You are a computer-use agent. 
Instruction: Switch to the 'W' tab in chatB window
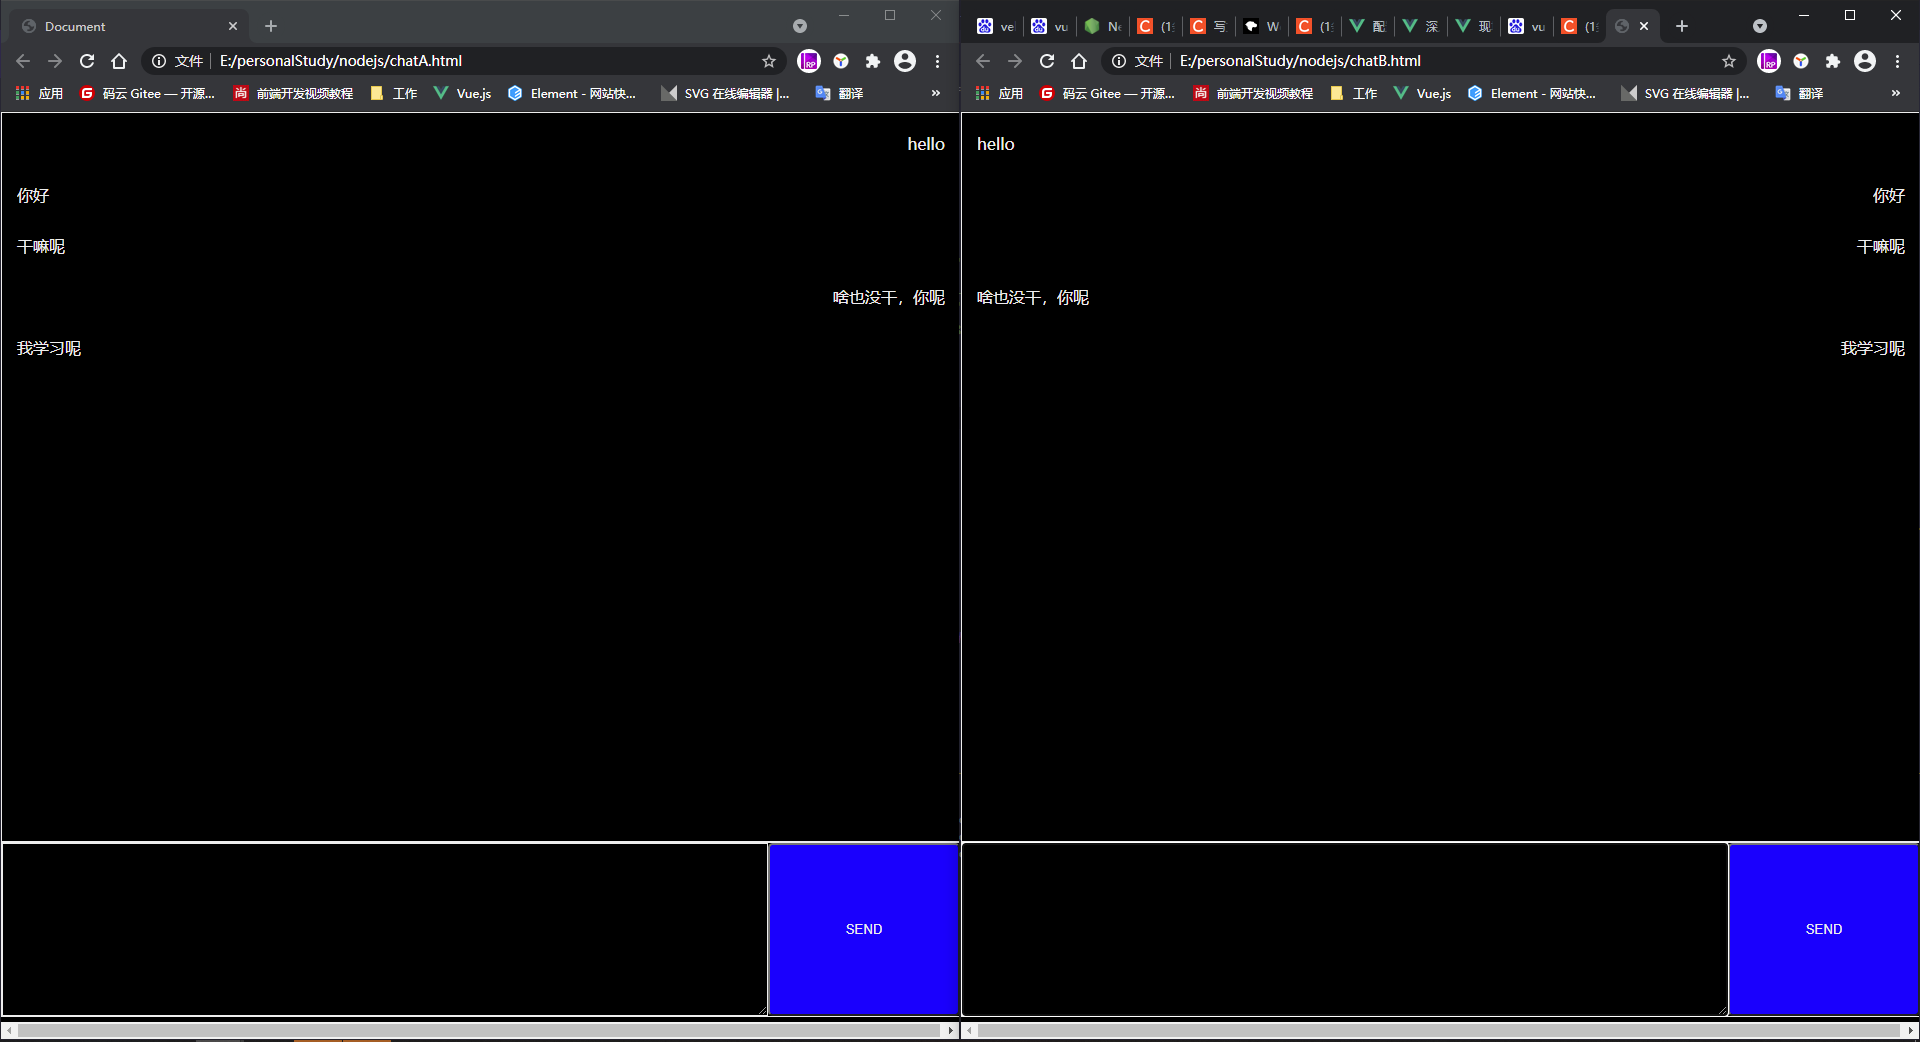[x=1262, y=26]
